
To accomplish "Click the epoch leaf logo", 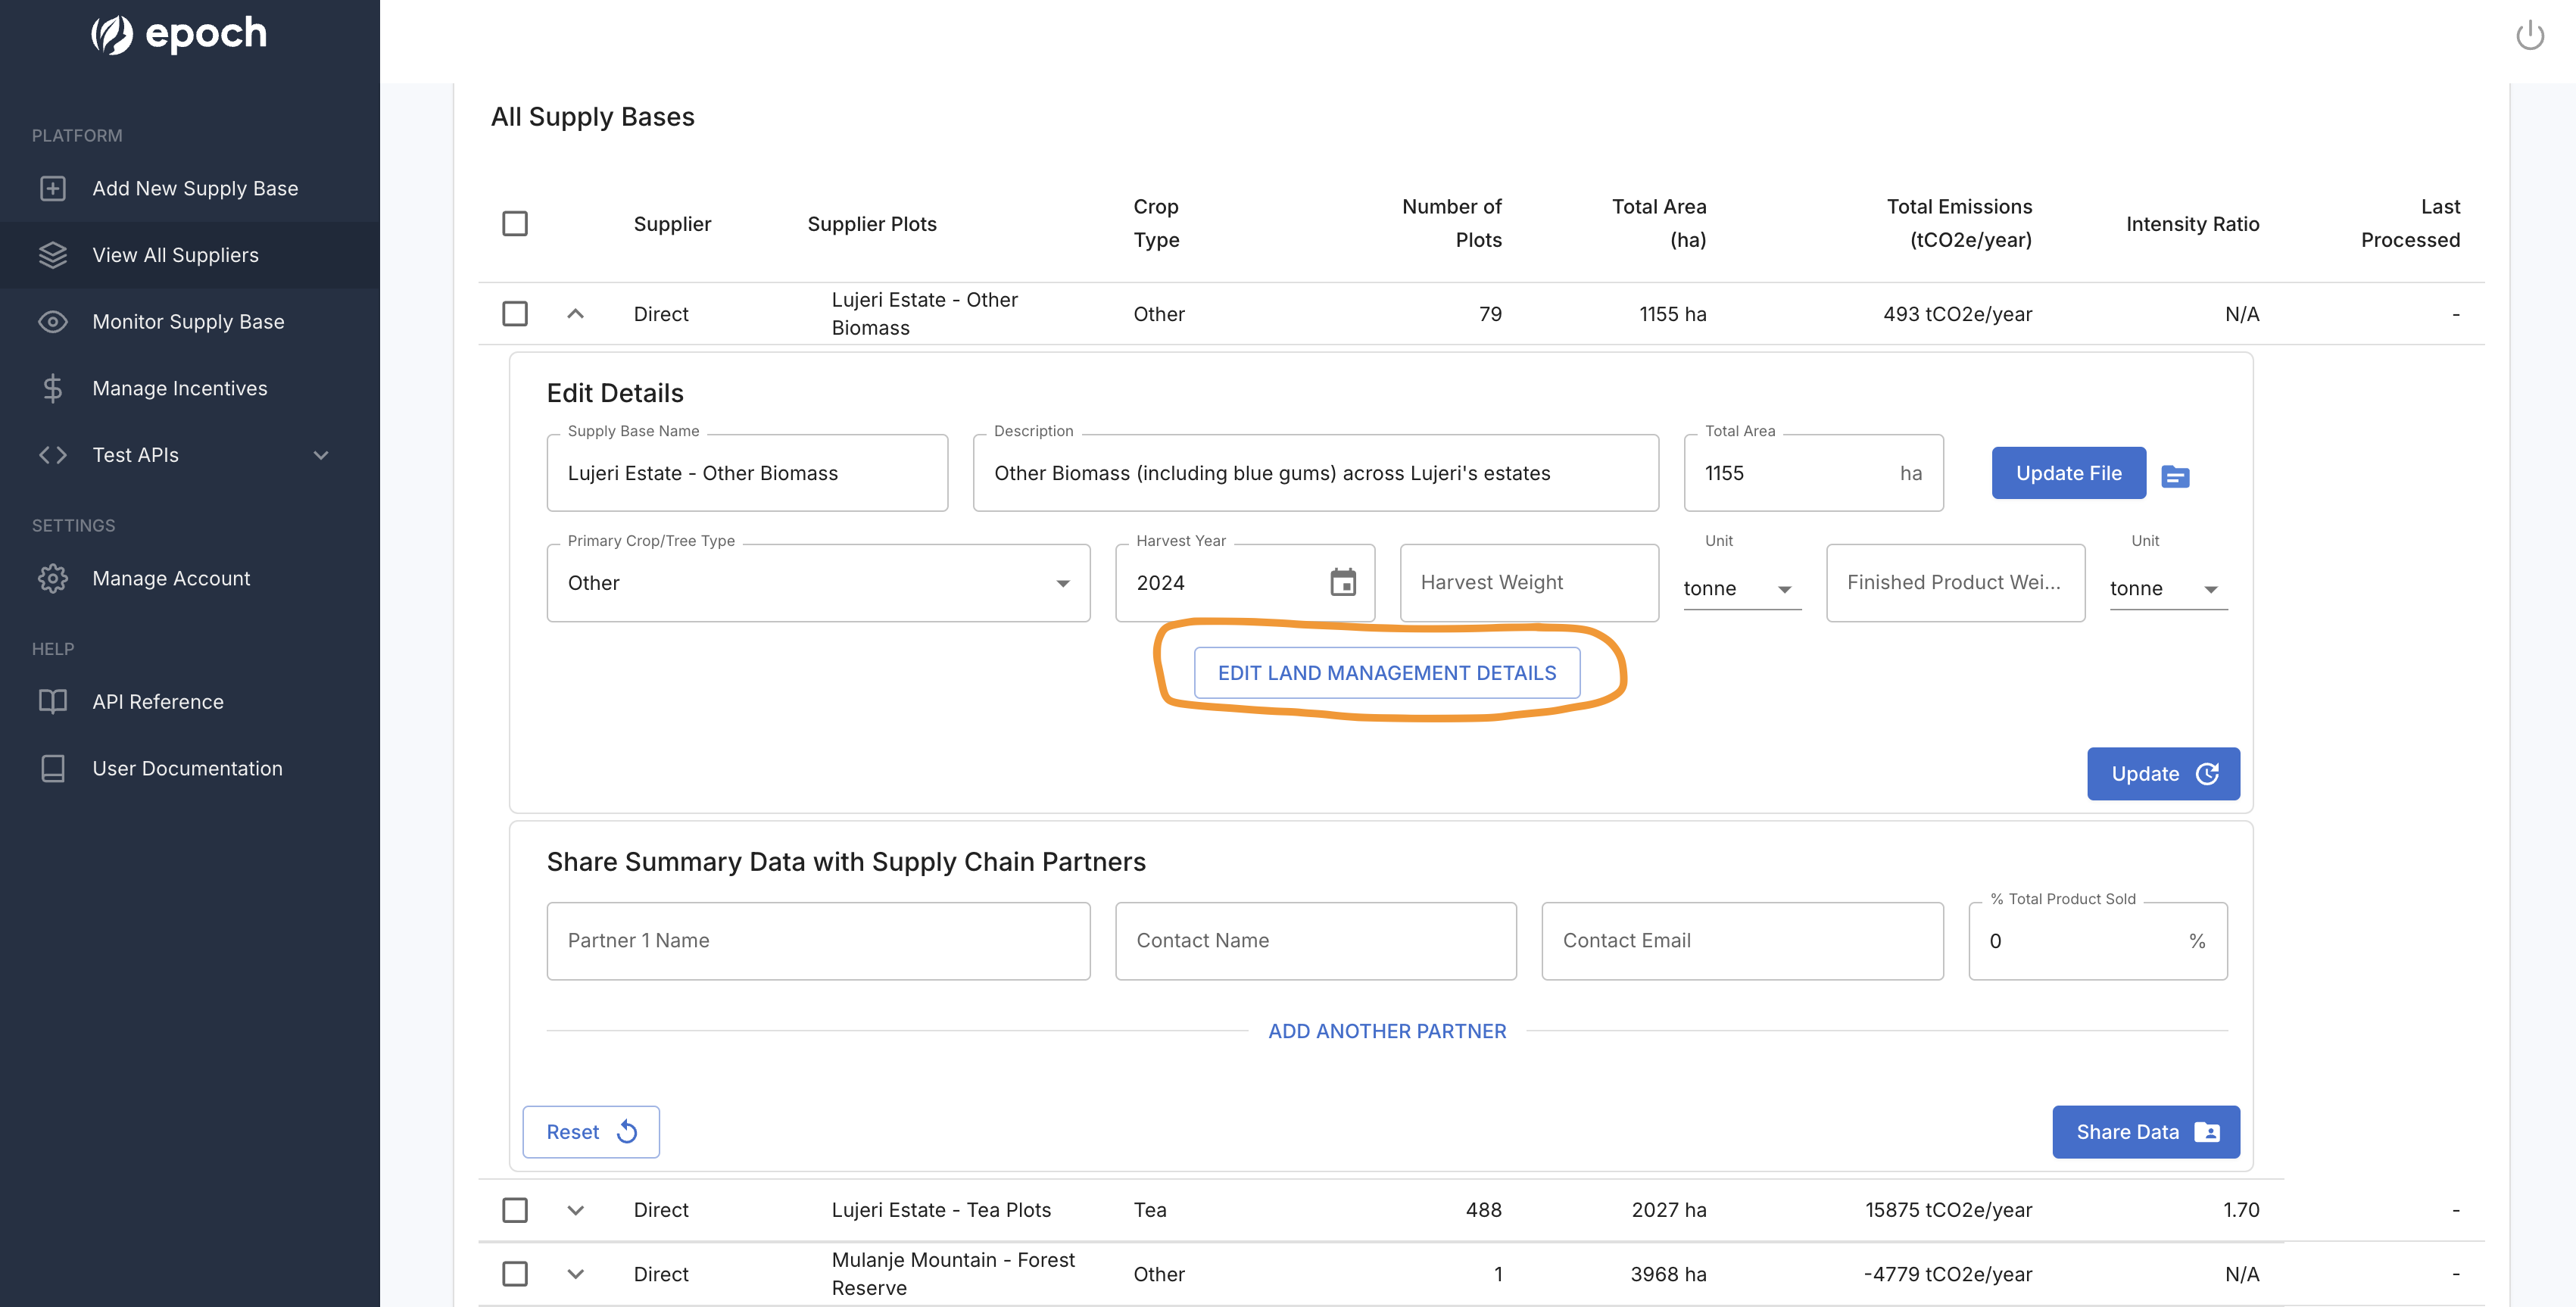I will (x=112, y=35).
